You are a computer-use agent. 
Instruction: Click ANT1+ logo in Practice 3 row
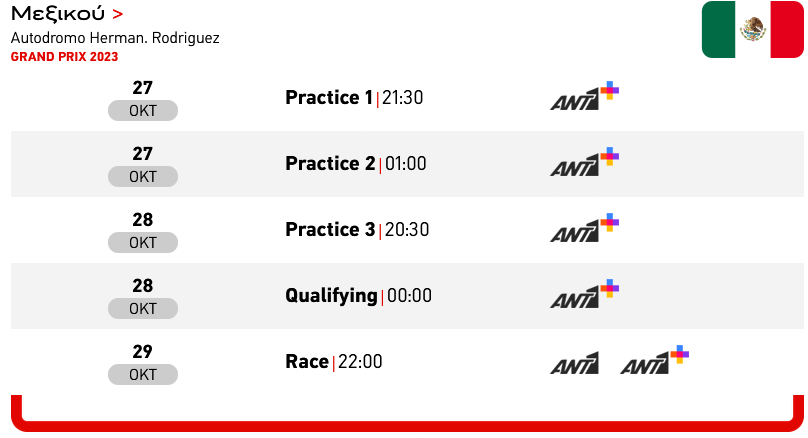point(585,228)
